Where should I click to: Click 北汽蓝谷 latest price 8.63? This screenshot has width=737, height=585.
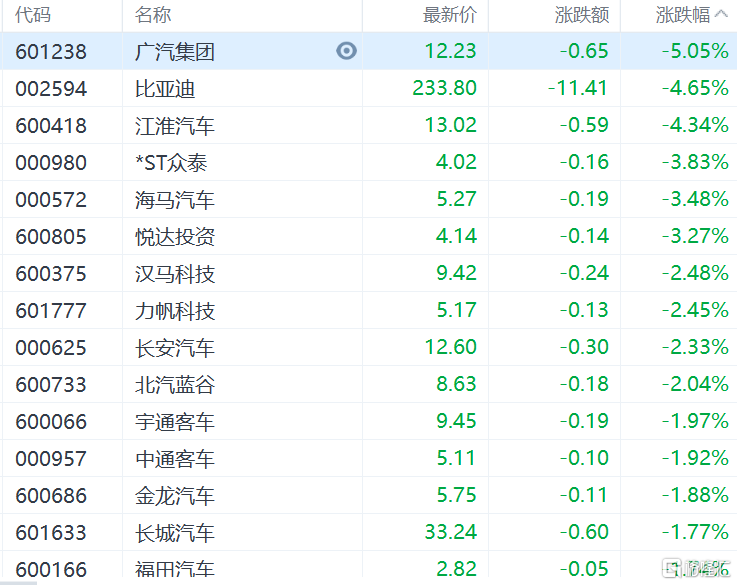[456, 384]
